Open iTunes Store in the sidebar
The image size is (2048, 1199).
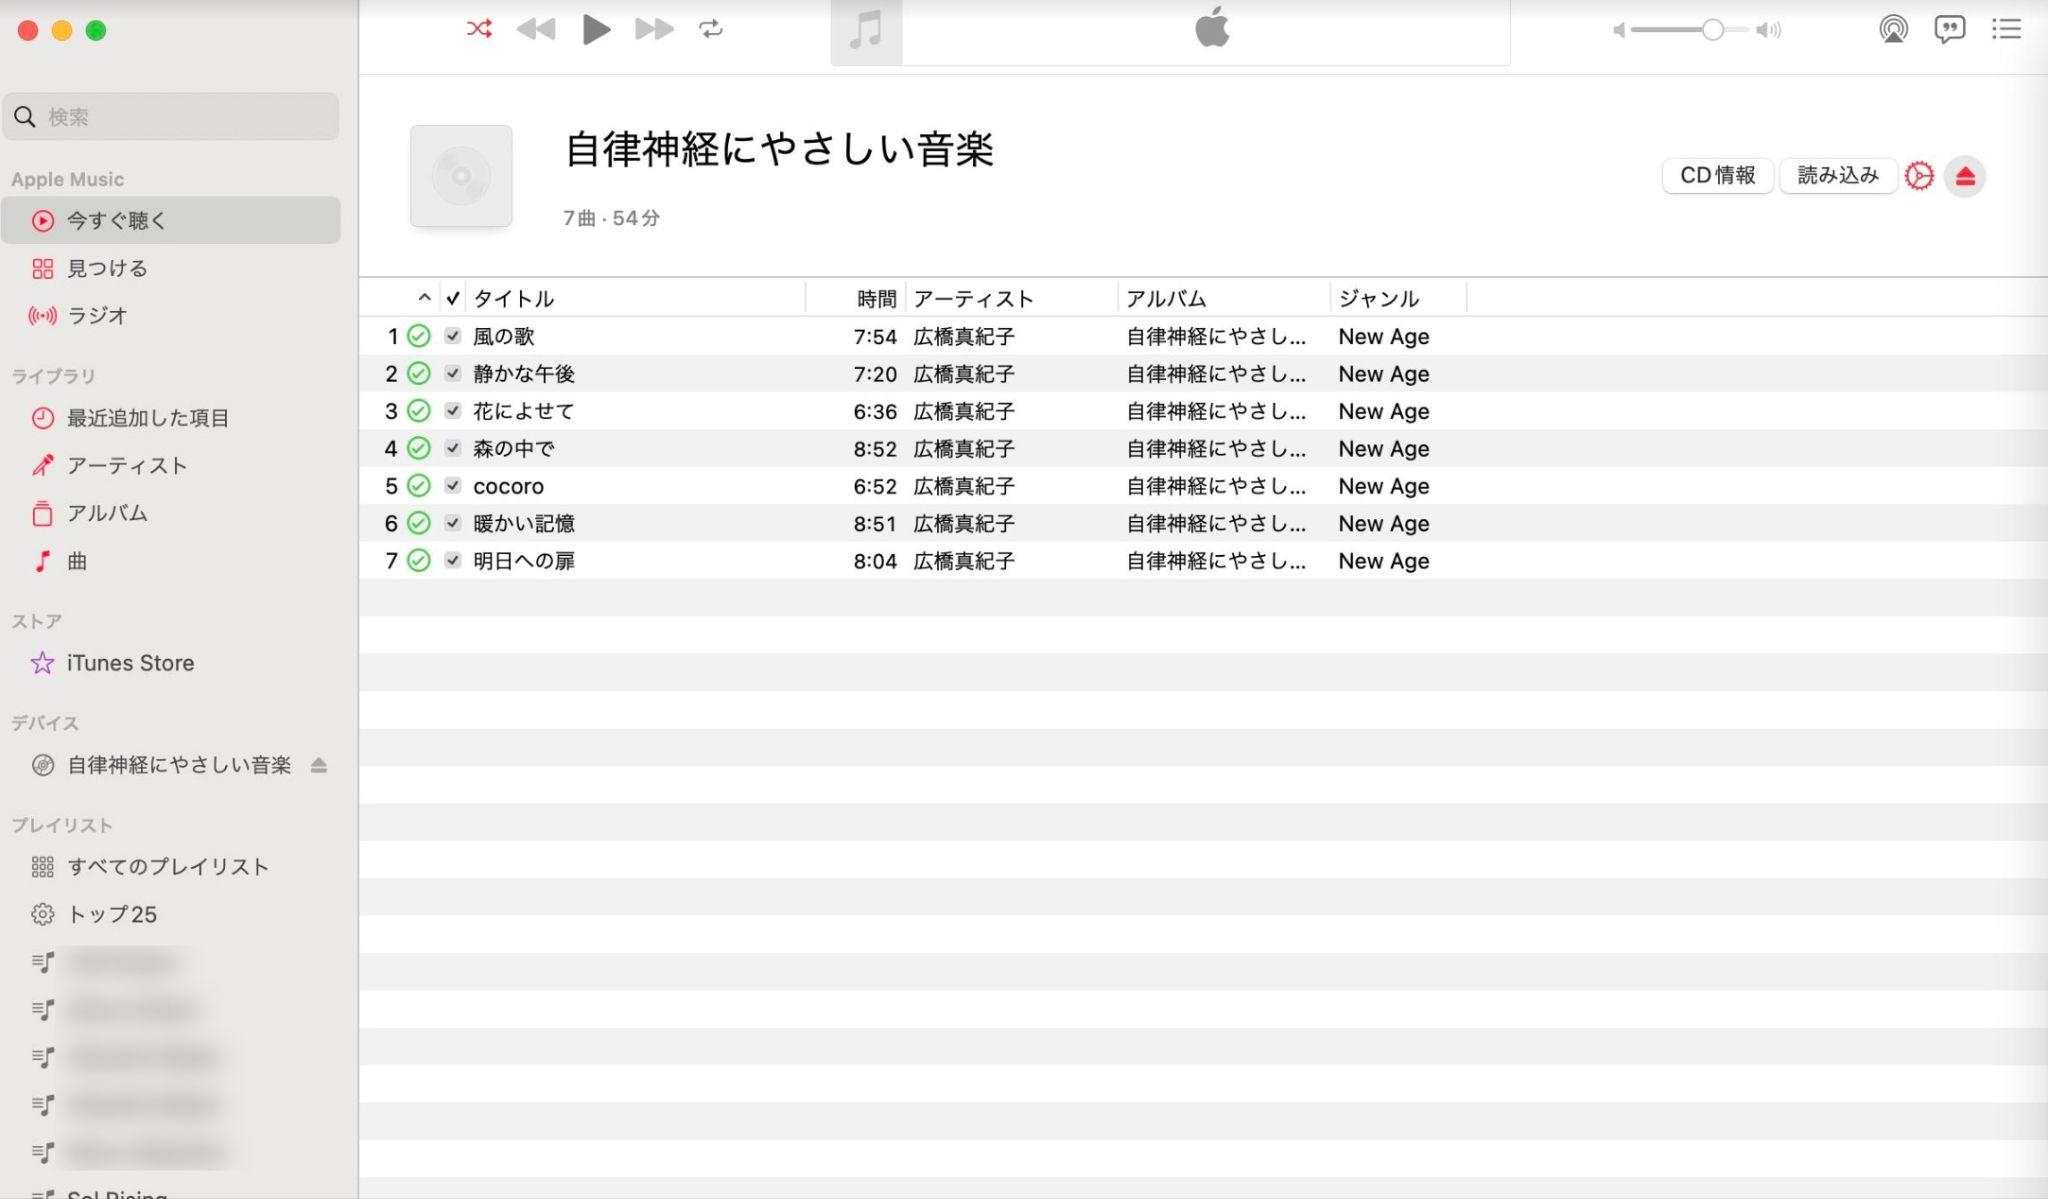pyautogui.click(x=171, y=663)
